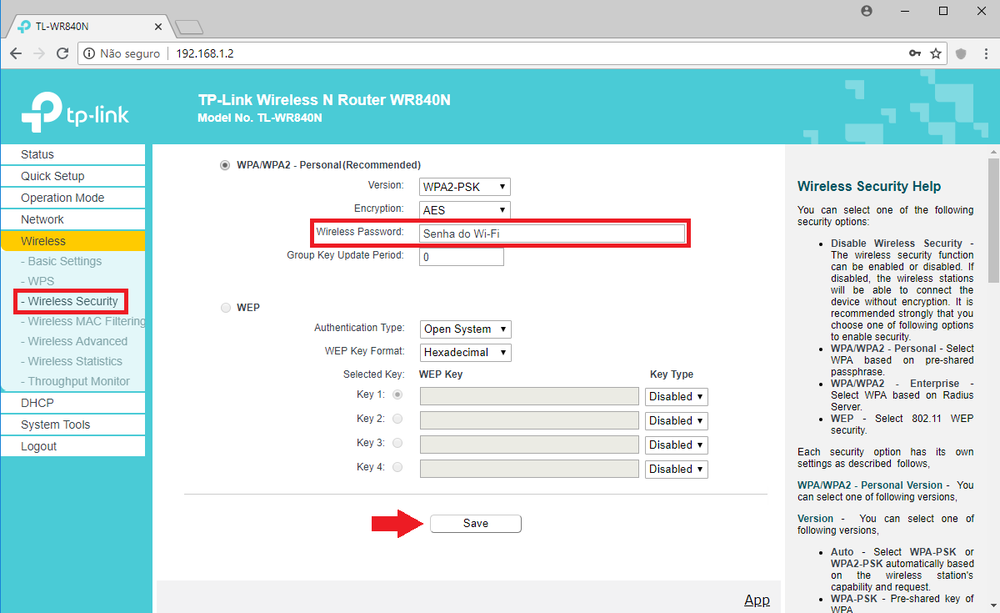Select Key 1 radio button
The image size is (1000, 613).
click(397, 395)
